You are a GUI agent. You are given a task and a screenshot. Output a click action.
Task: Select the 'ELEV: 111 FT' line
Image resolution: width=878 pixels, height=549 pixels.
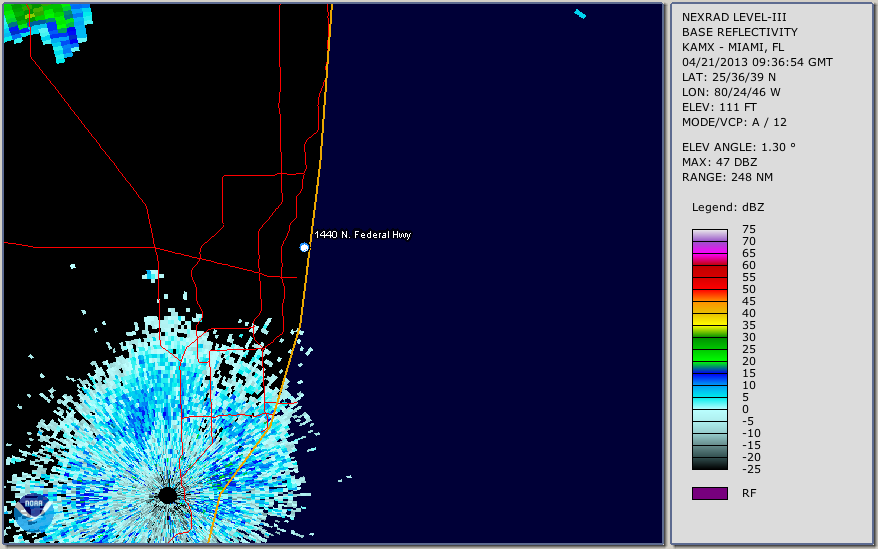(x=719, y=107)
